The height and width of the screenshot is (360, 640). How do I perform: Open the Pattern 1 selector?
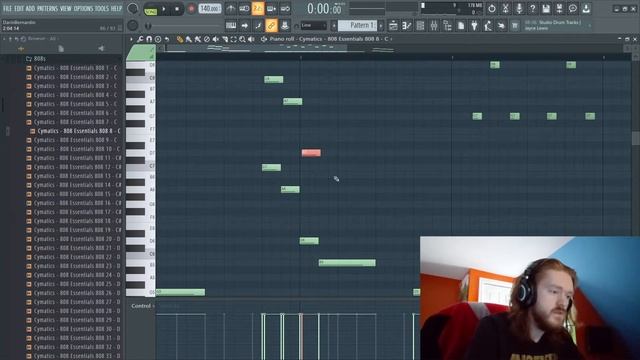pos(358,25)
